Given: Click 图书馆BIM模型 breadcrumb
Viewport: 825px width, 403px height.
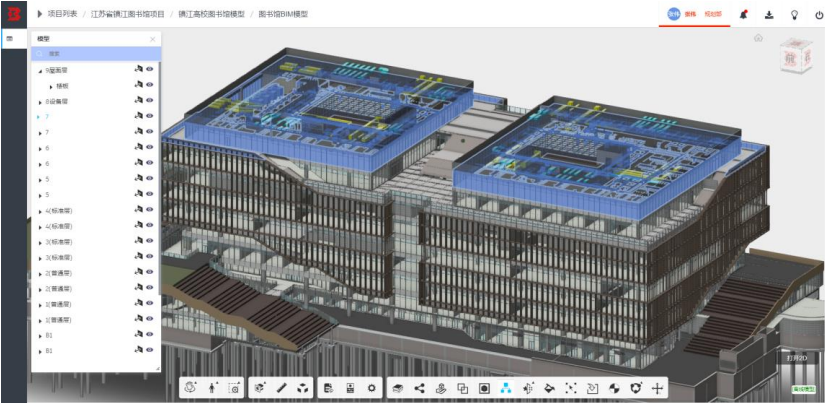Looking at the screenshot, I should pos(283,14).
